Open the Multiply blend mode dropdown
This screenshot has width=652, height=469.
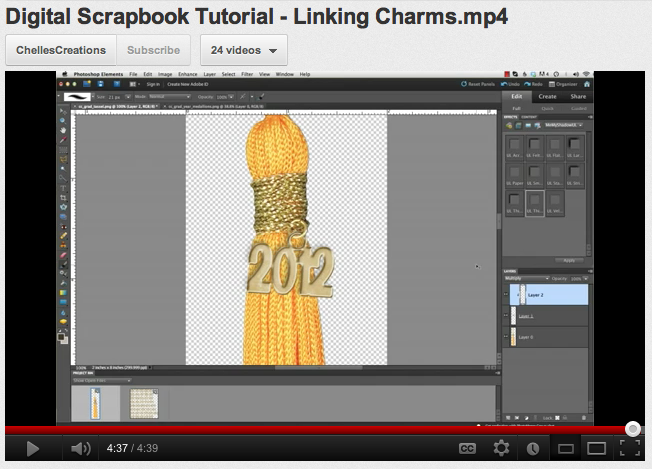[x=527, y=278]
